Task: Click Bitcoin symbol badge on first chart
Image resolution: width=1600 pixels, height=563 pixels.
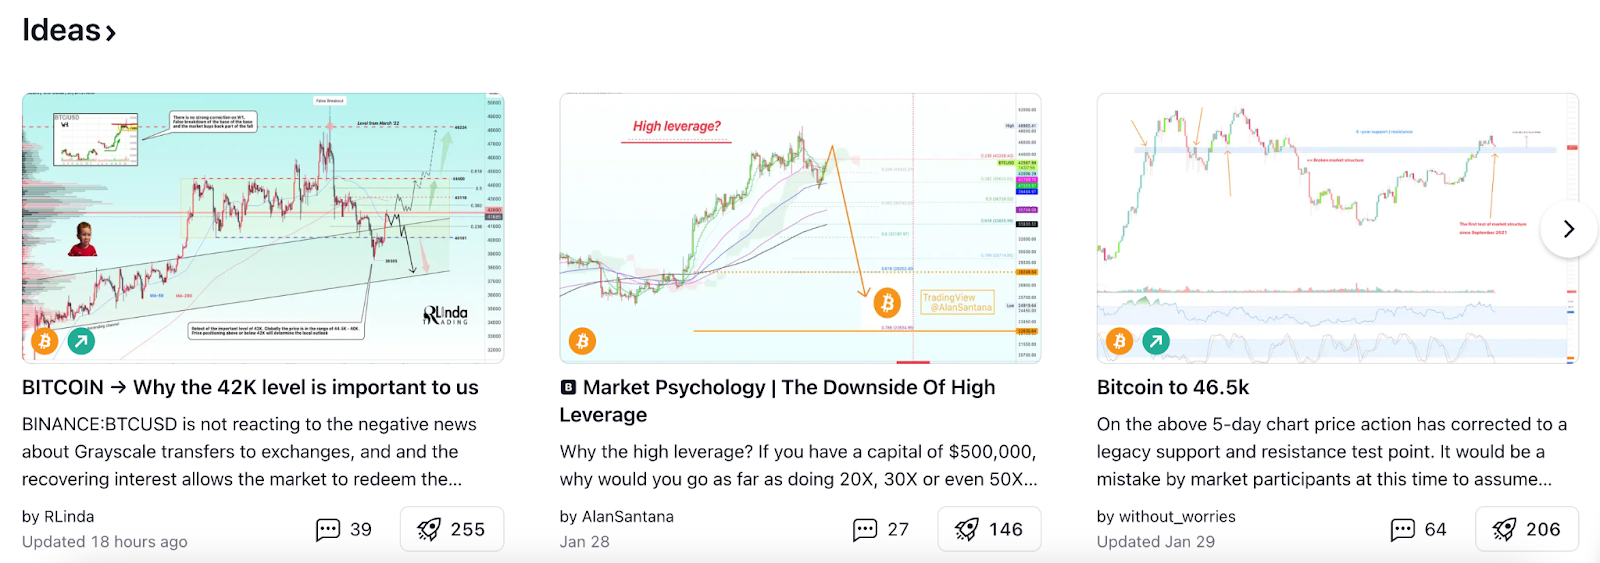Action: coord(45,341)
